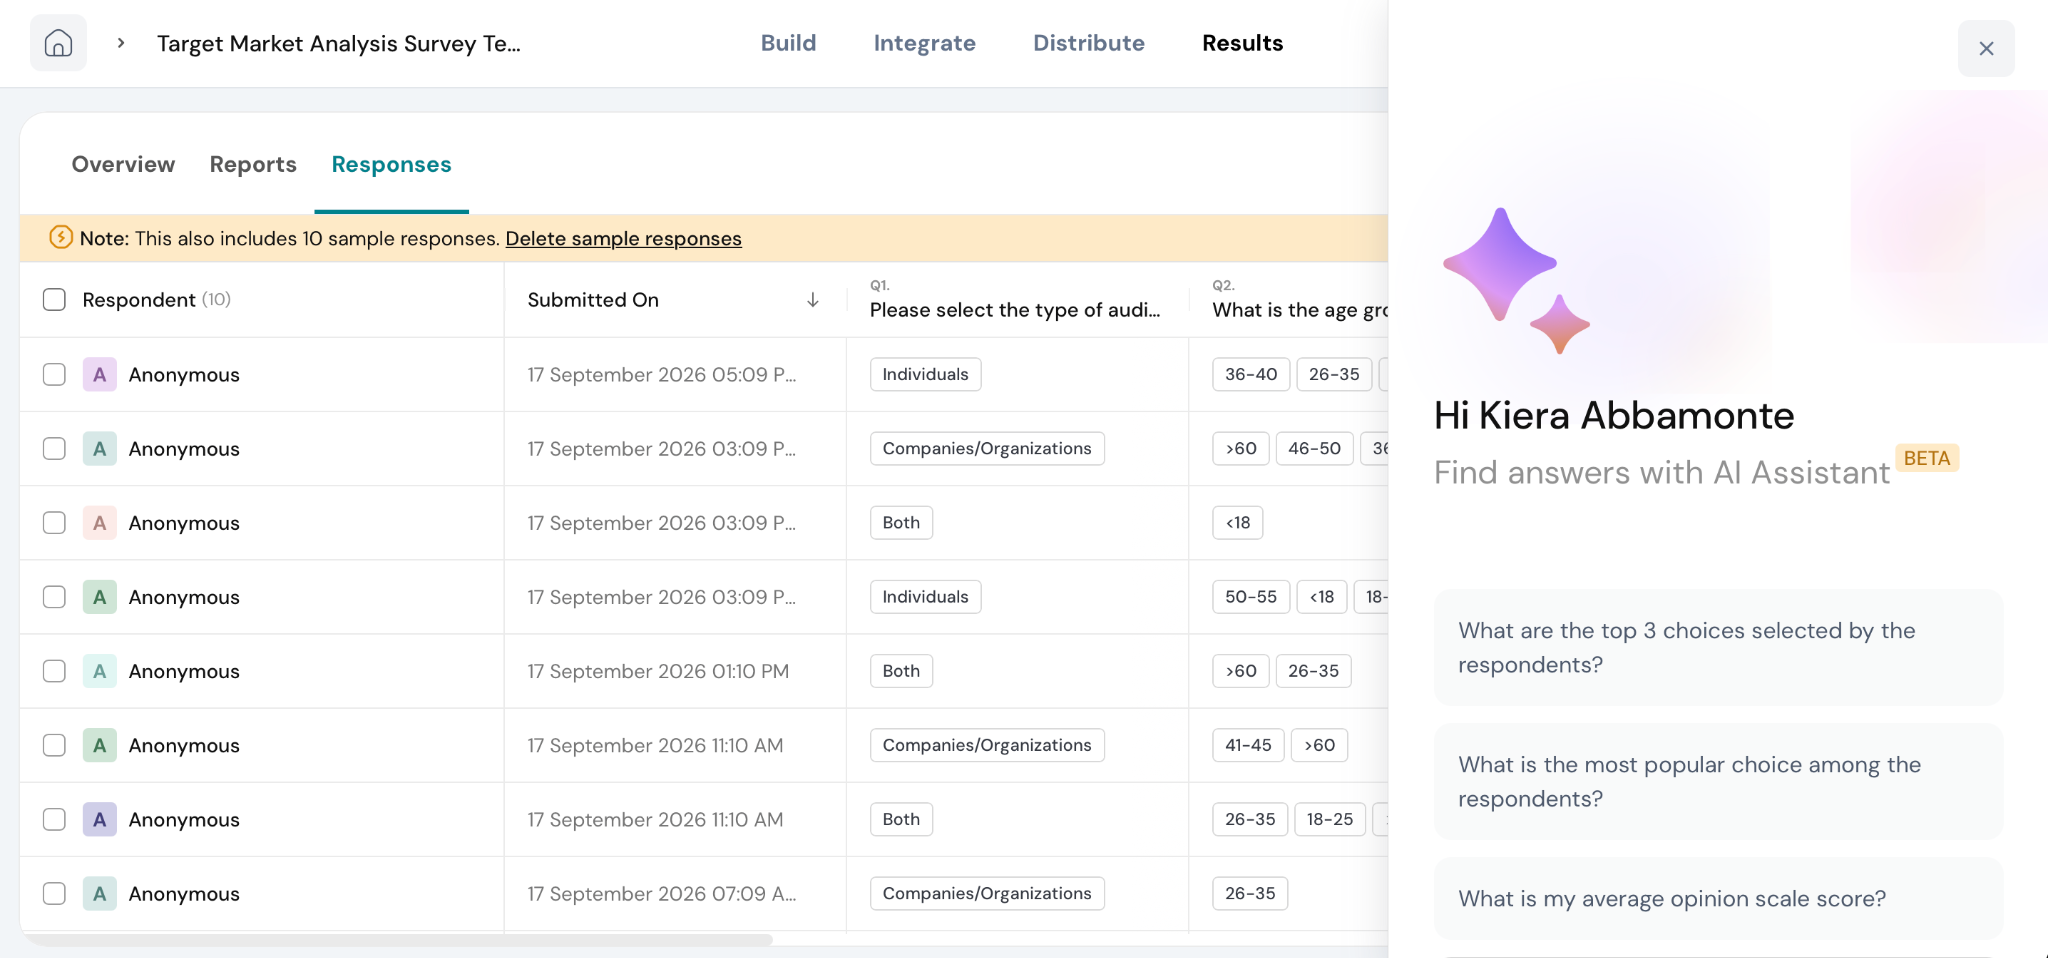Open the Build tab
Viewport: 2048px width, 958px height.
coord(788,43)
